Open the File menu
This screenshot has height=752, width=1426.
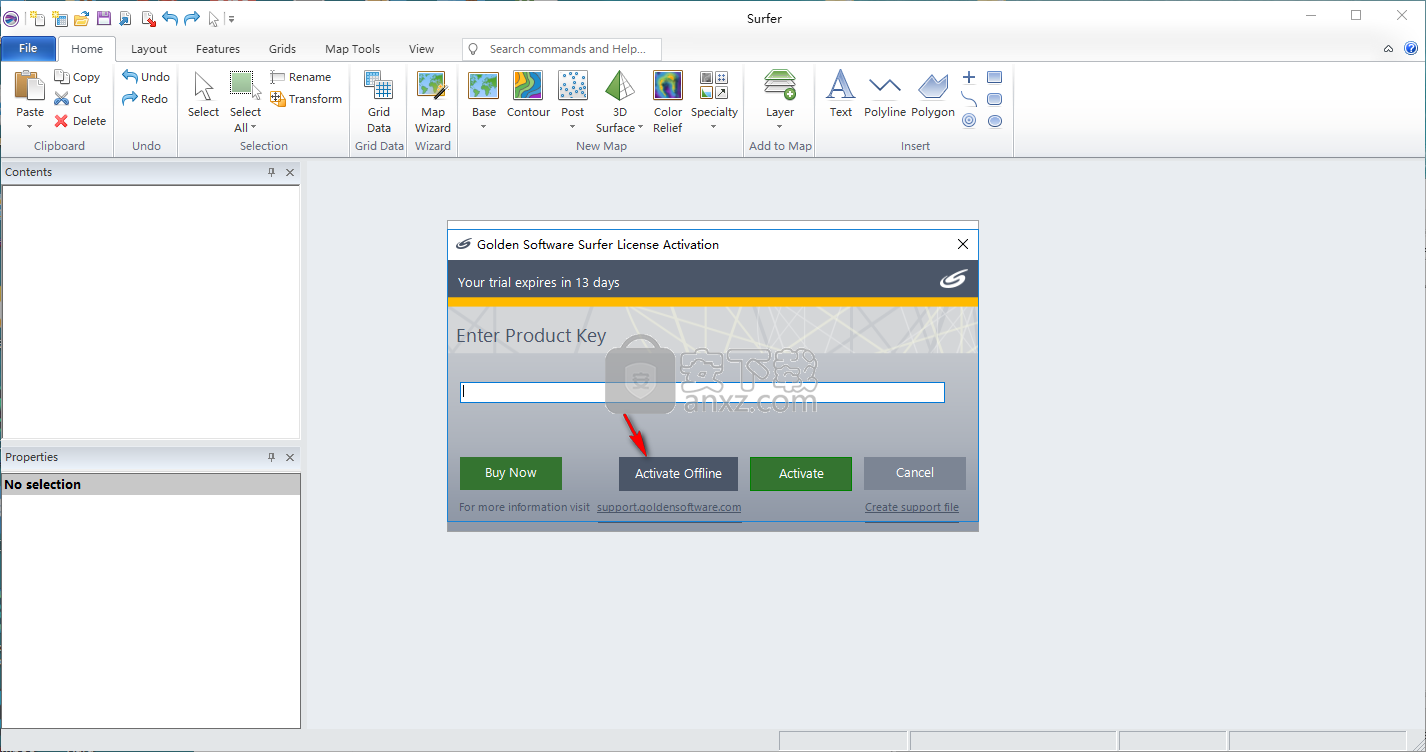click(x=28, y=48)
